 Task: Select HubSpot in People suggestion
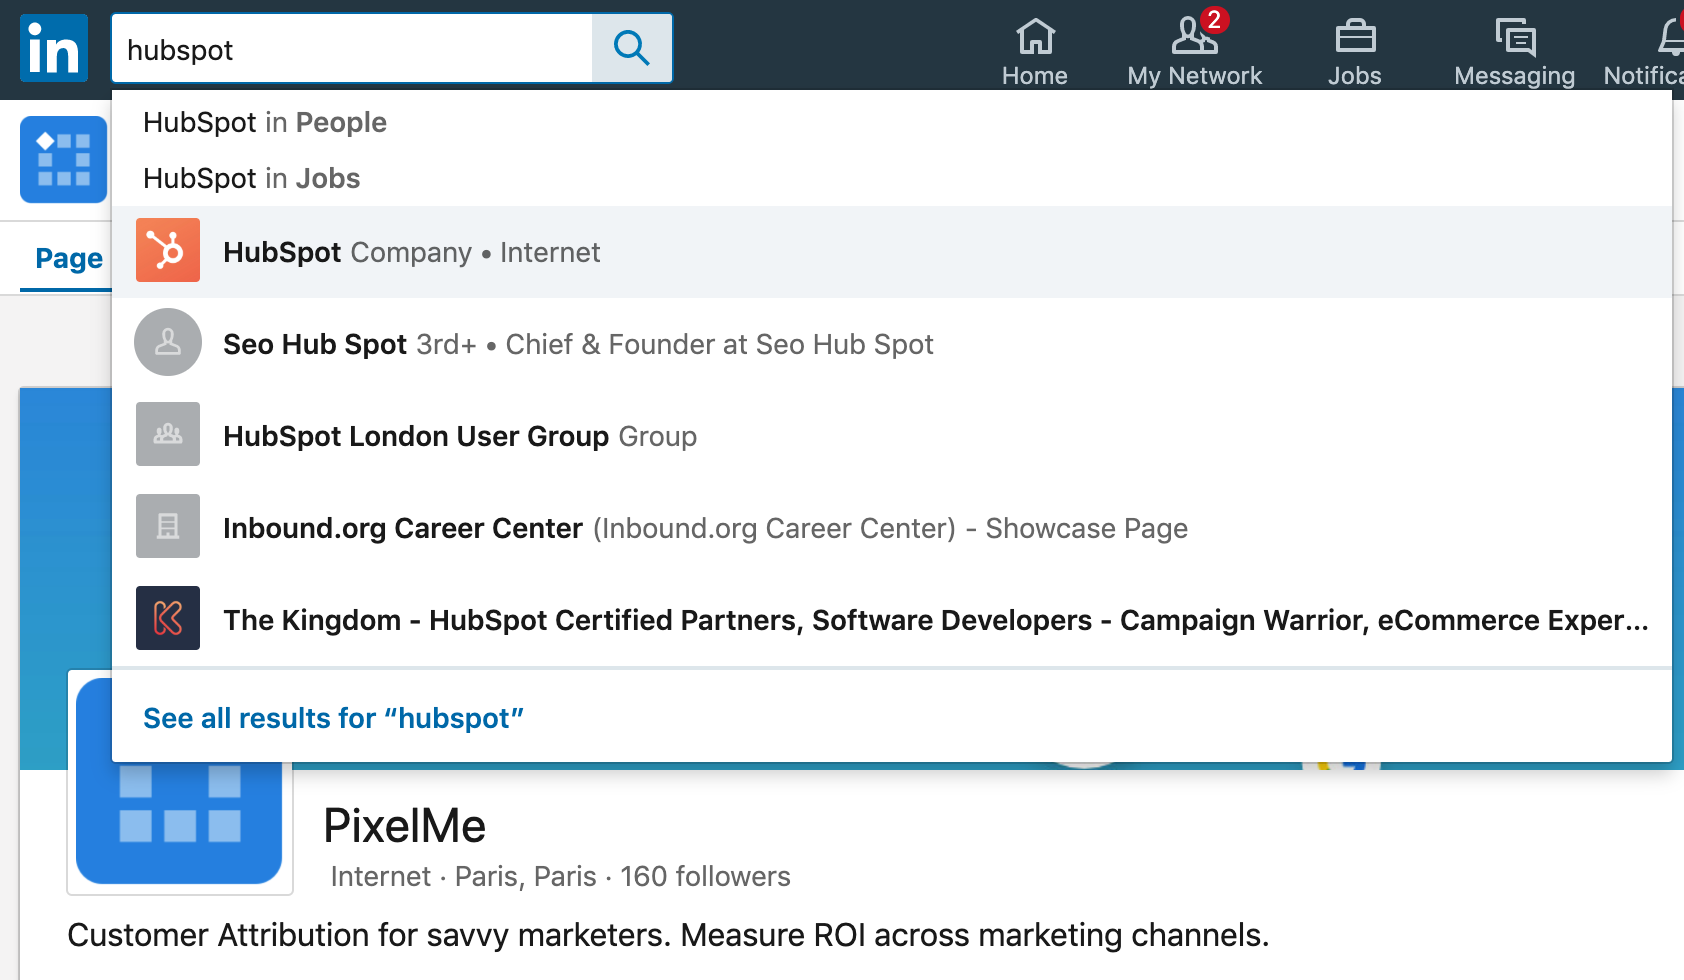coord(265,122)
